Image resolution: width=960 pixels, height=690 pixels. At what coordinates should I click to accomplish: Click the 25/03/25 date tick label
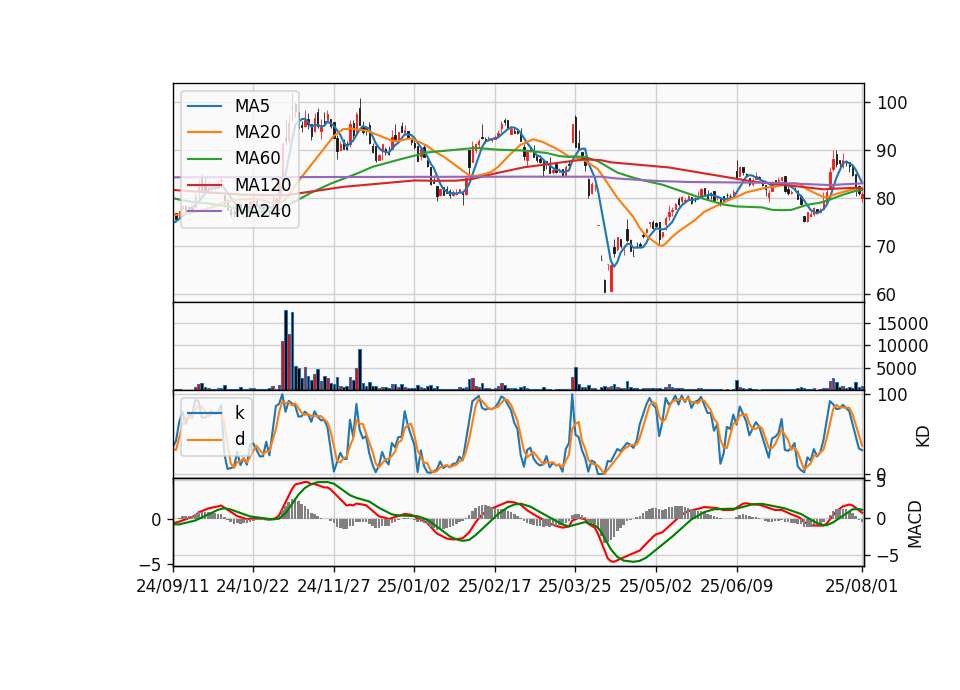tap(575, 586)
